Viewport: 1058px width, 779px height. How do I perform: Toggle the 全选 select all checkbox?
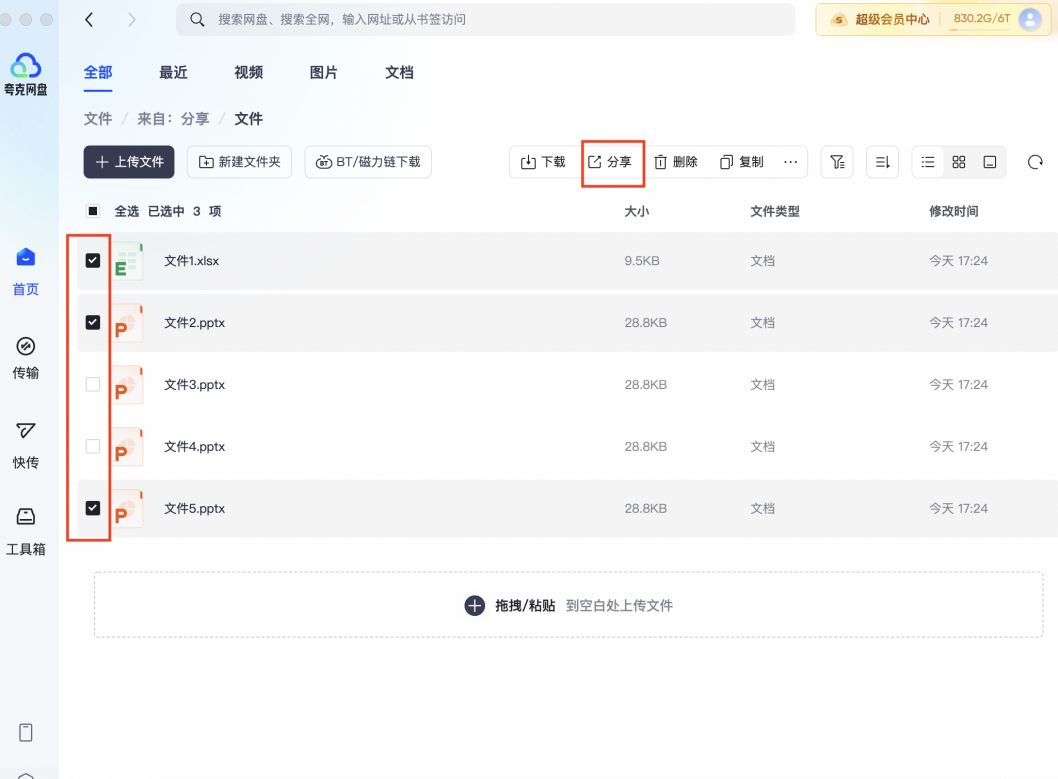coord(93,211)
